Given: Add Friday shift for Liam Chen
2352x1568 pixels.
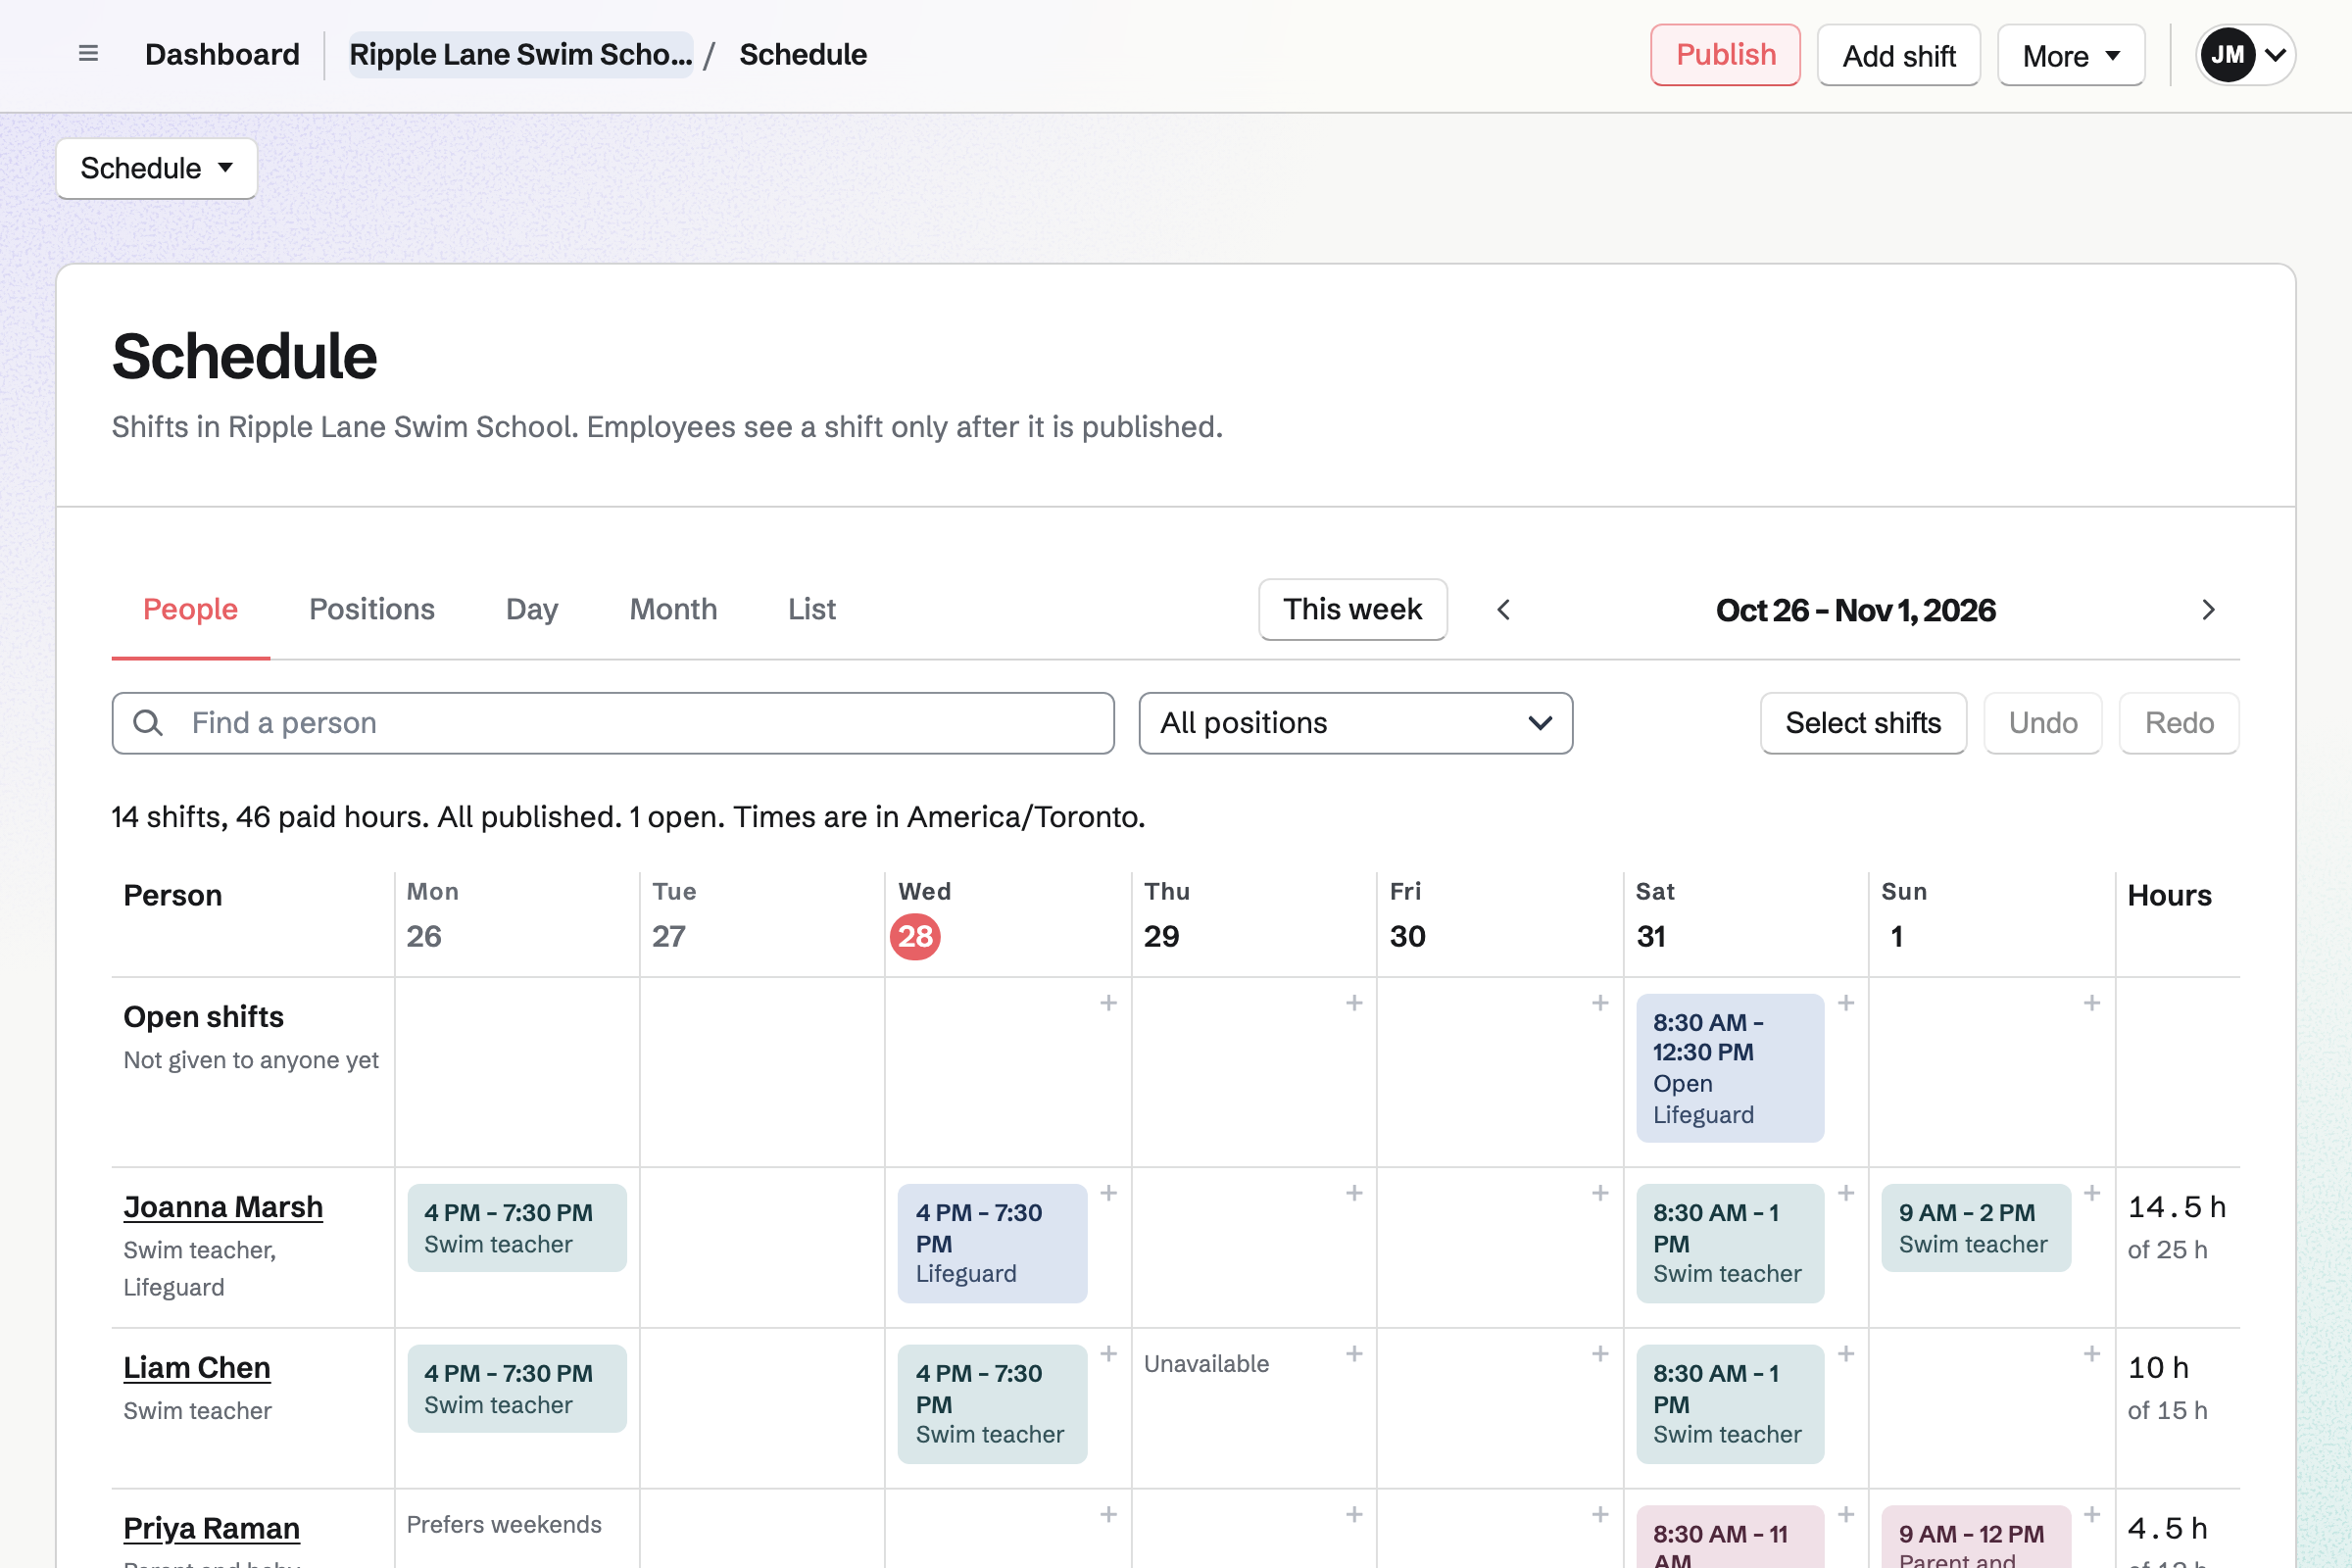Looking at the screenshot, I should (1600, 1354).
